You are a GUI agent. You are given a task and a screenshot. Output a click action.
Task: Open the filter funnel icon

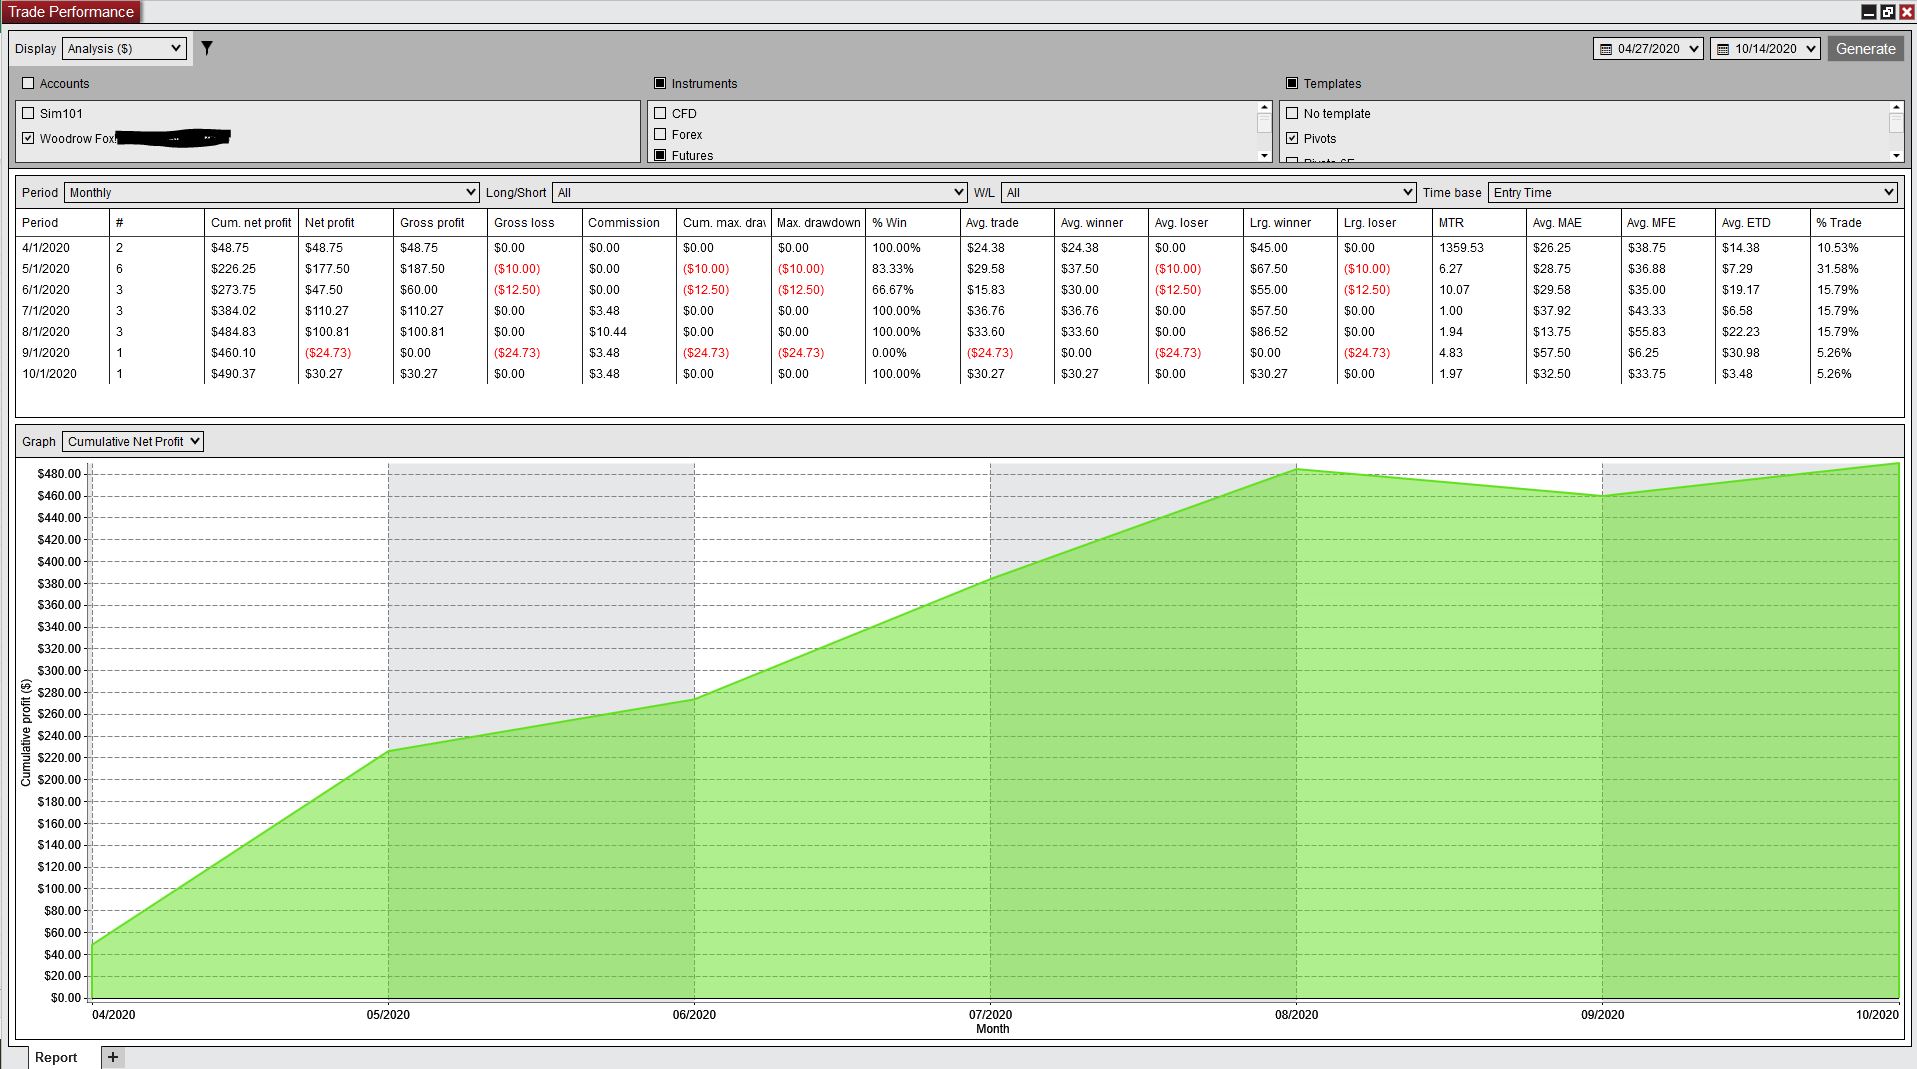[207, 48]
